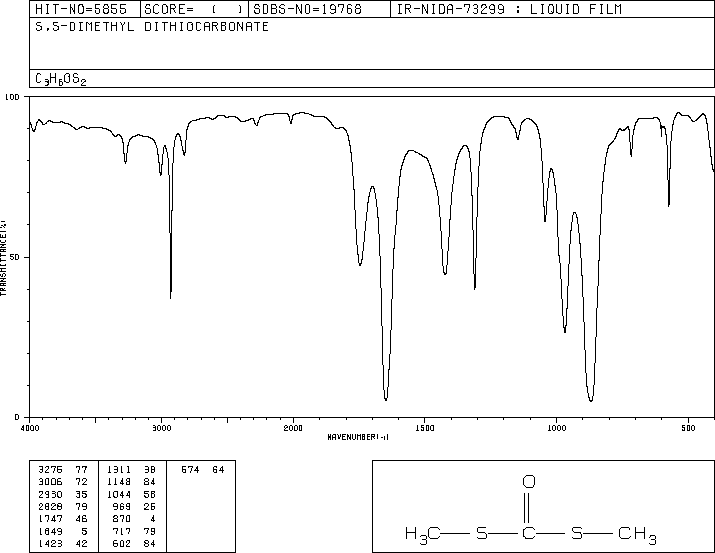Click the C=O double bond in structure
715x553 pixels.
pos(529,507)
